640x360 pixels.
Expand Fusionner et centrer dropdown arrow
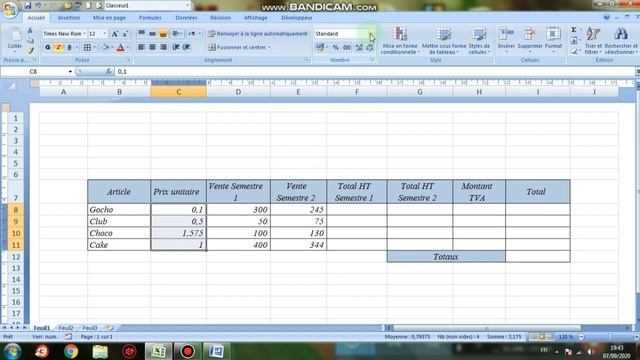pyautogui.click(x=269, y=47)
